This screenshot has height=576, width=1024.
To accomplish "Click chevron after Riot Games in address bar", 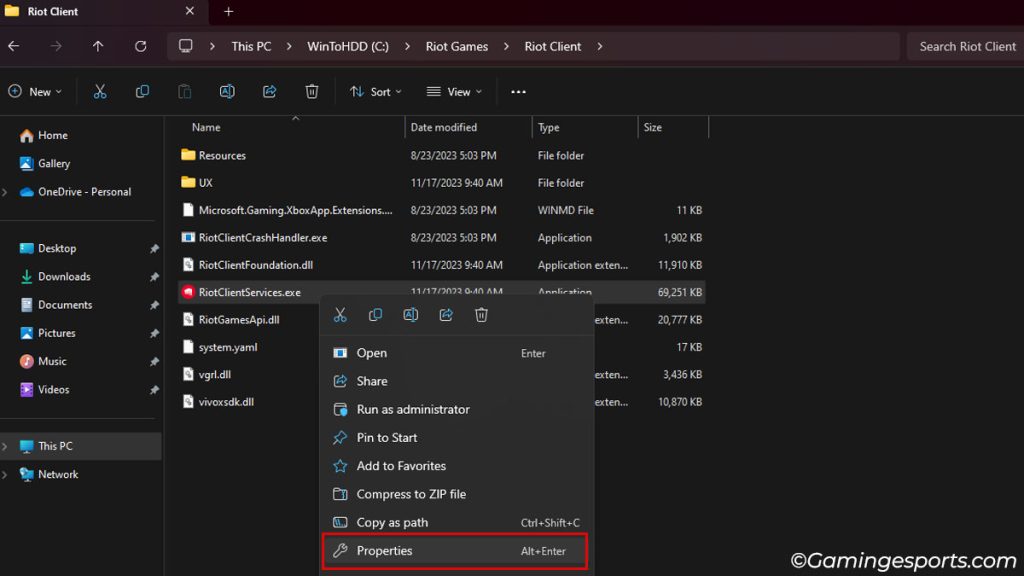I will [506, 46].
